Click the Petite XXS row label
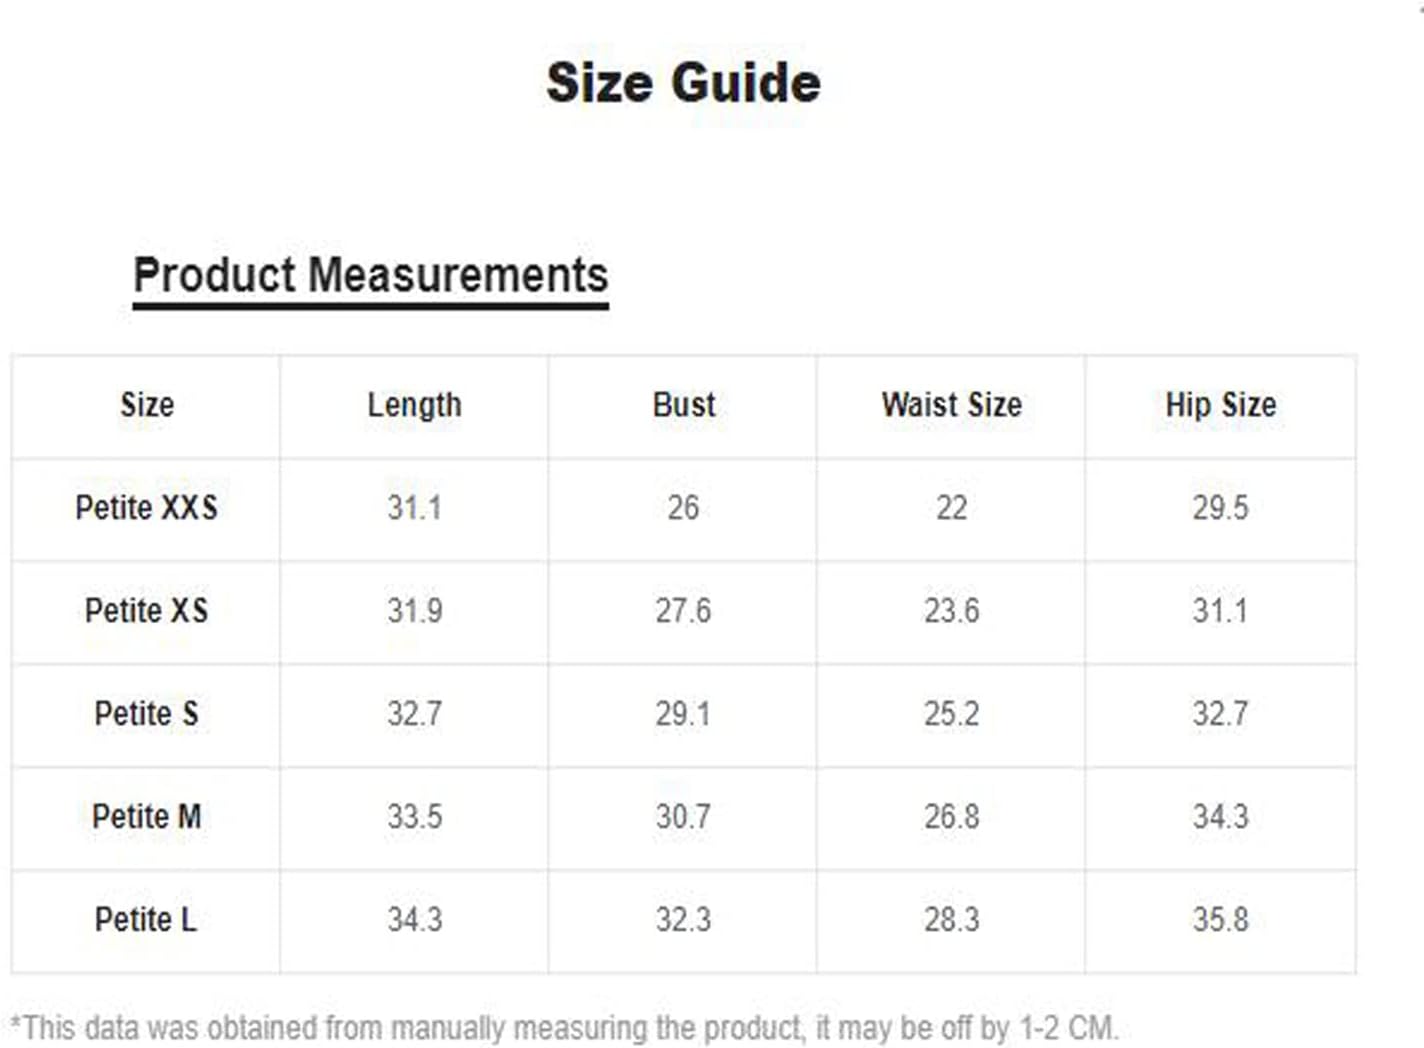Screen dimensions: 1424x1048 147,508
